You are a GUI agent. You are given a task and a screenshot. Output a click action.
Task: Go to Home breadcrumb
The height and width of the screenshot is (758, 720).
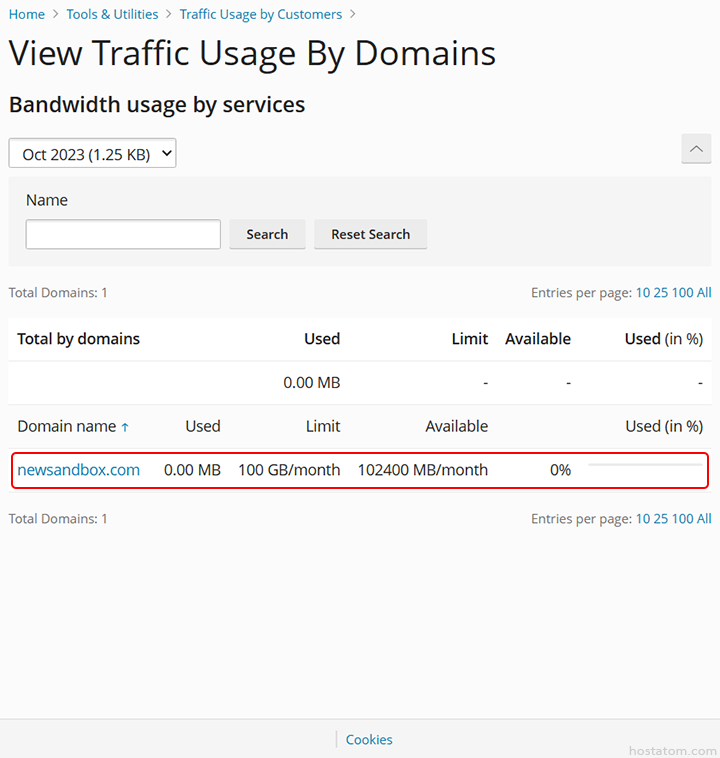click(x=27, y=14)
